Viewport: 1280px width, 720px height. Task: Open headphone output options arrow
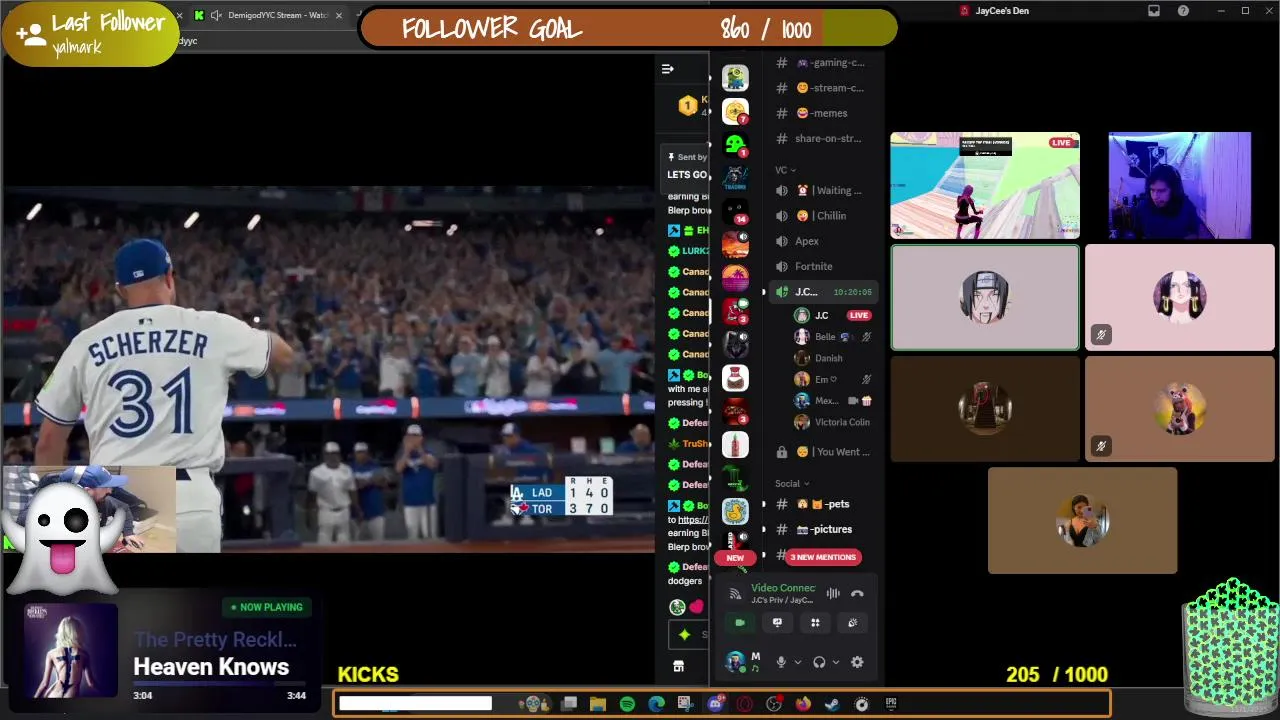pos(835,662)
